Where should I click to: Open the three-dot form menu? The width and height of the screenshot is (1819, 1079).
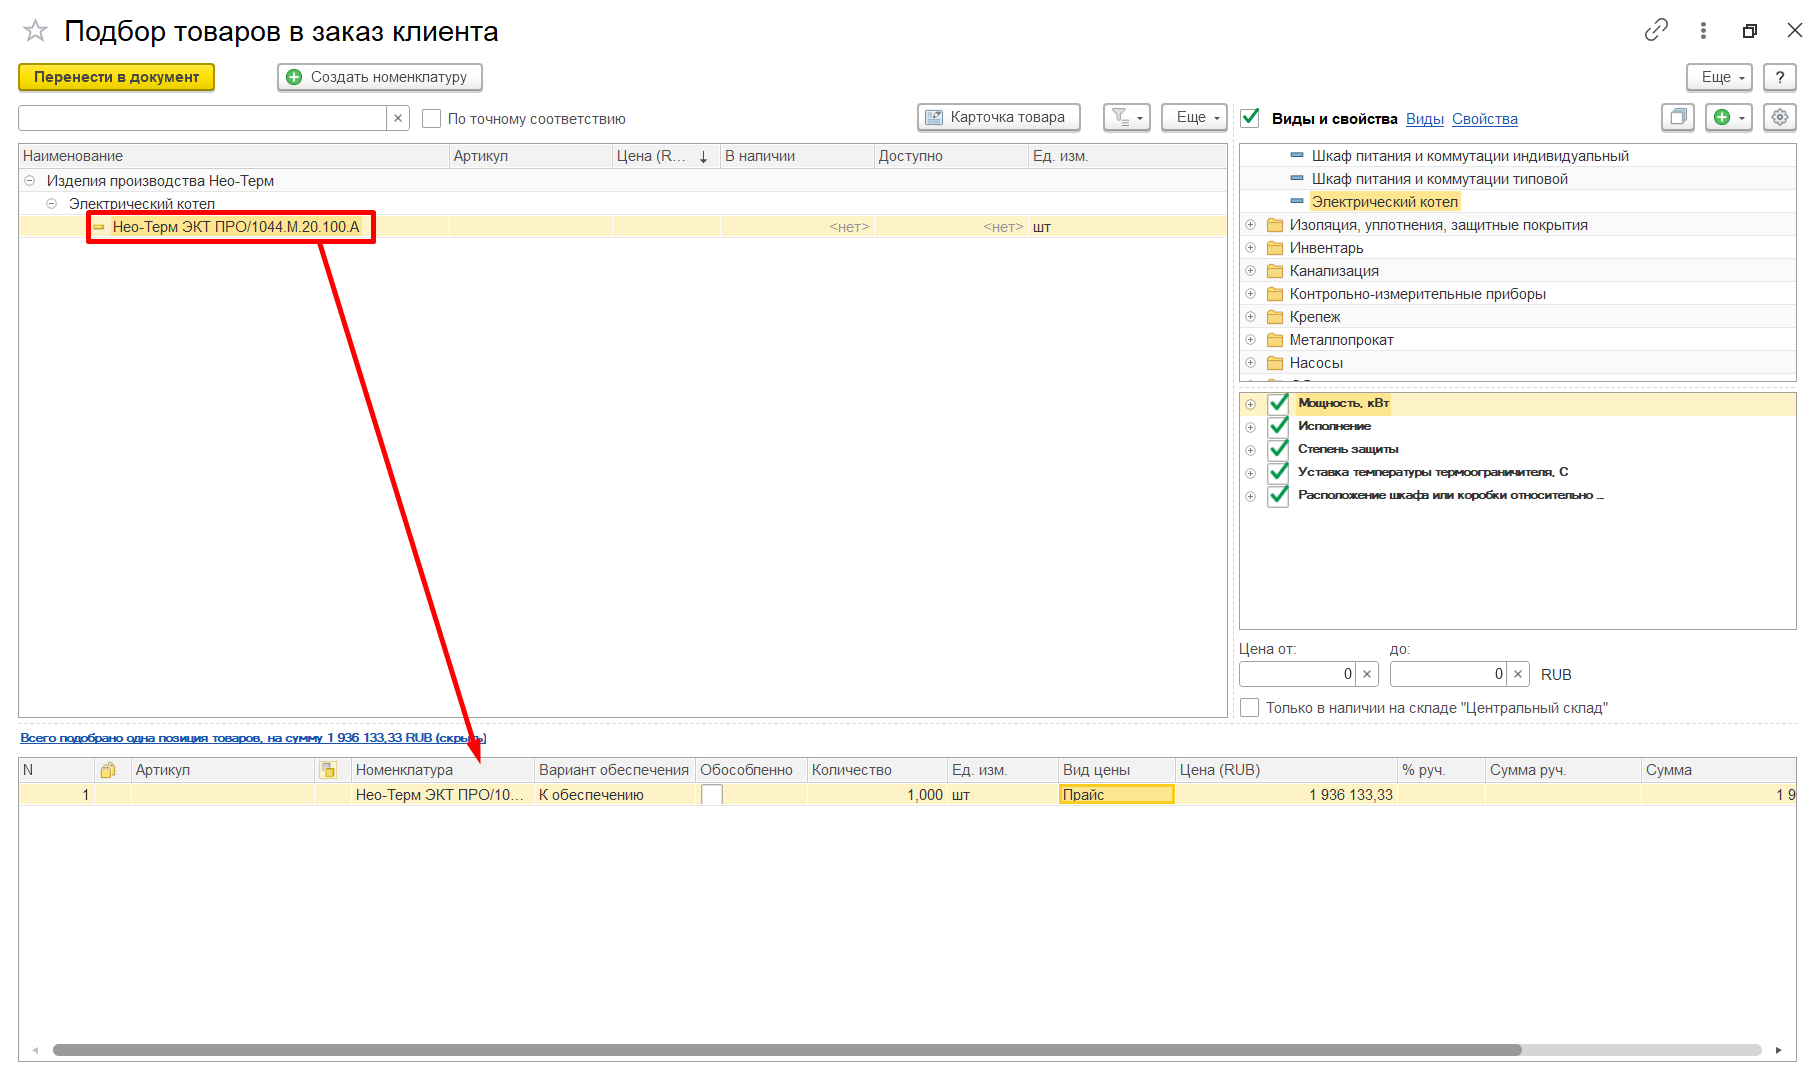[x=1703, y=31]
